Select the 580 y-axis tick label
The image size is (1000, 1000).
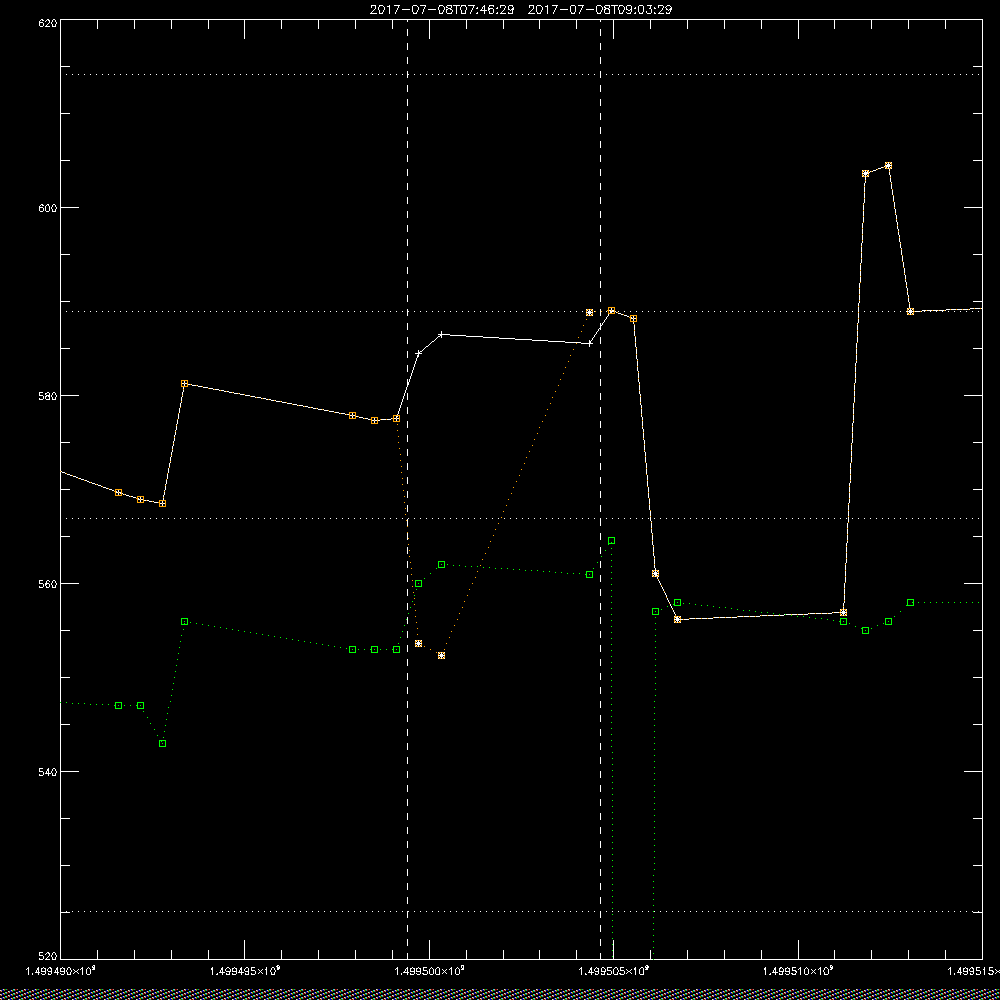49,395
